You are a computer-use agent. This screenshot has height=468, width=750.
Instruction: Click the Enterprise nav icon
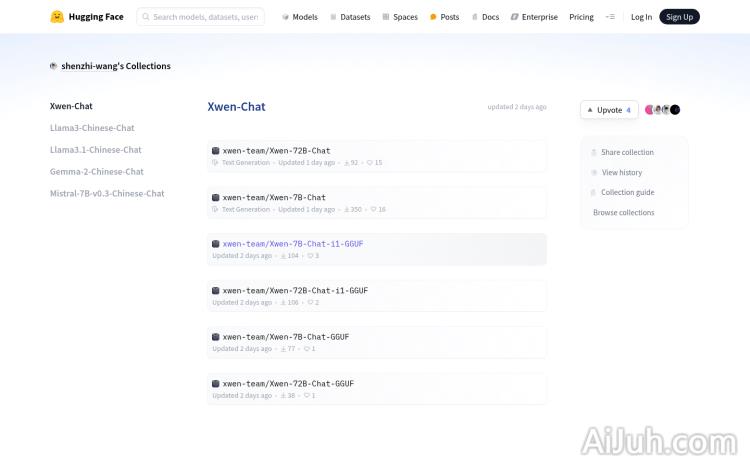[x=515, y=17]
